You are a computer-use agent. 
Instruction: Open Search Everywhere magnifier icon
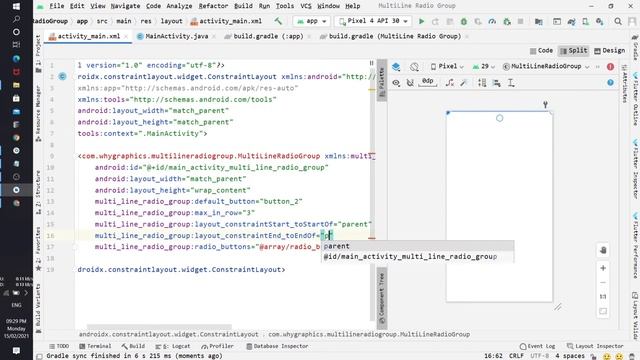click(618, 21)
